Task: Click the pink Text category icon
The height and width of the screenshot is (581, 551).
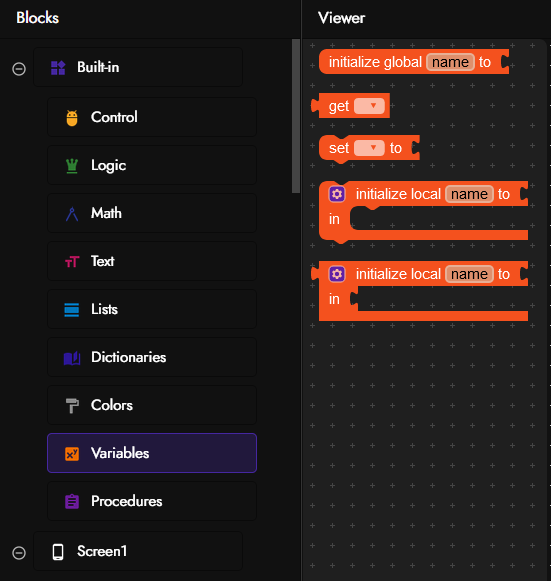Action: point(72,262)
